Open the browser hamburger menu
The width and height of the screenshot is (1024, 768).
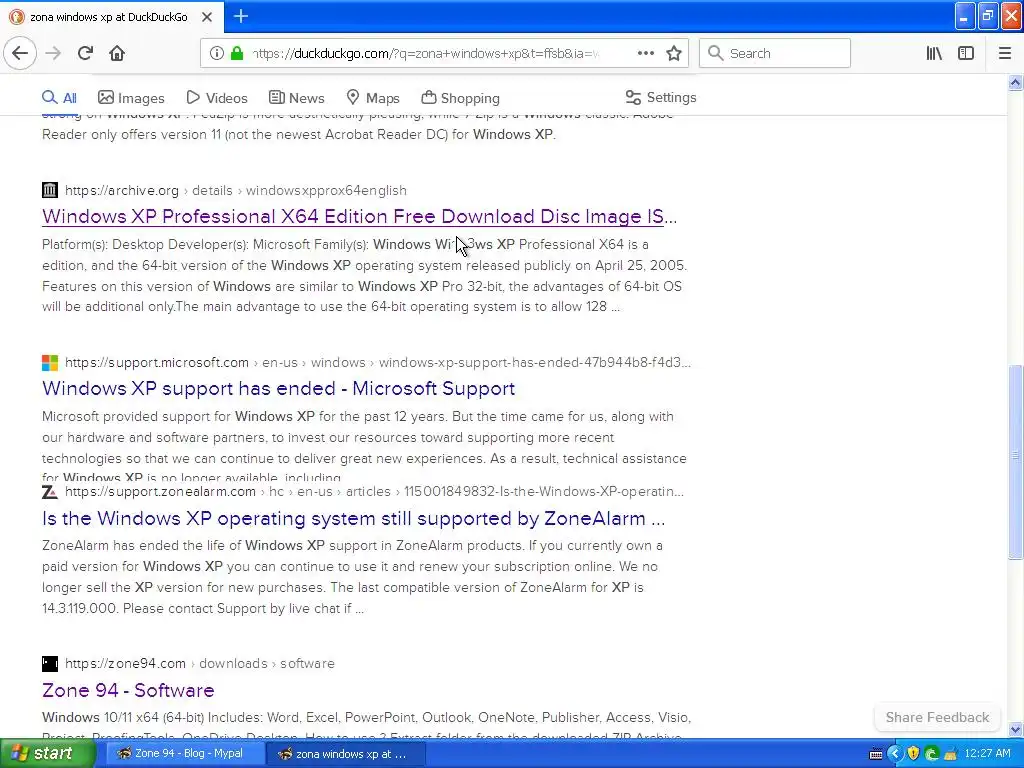(1004, 53)
